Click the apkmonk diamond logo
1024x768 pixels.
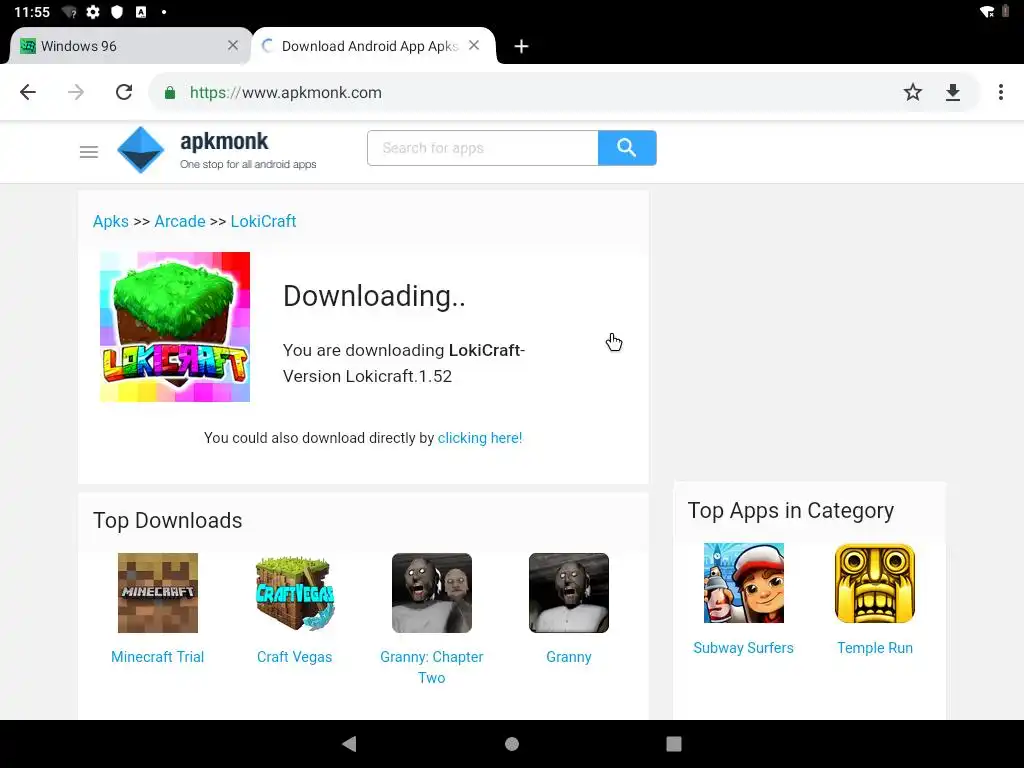tap(140, 150)
